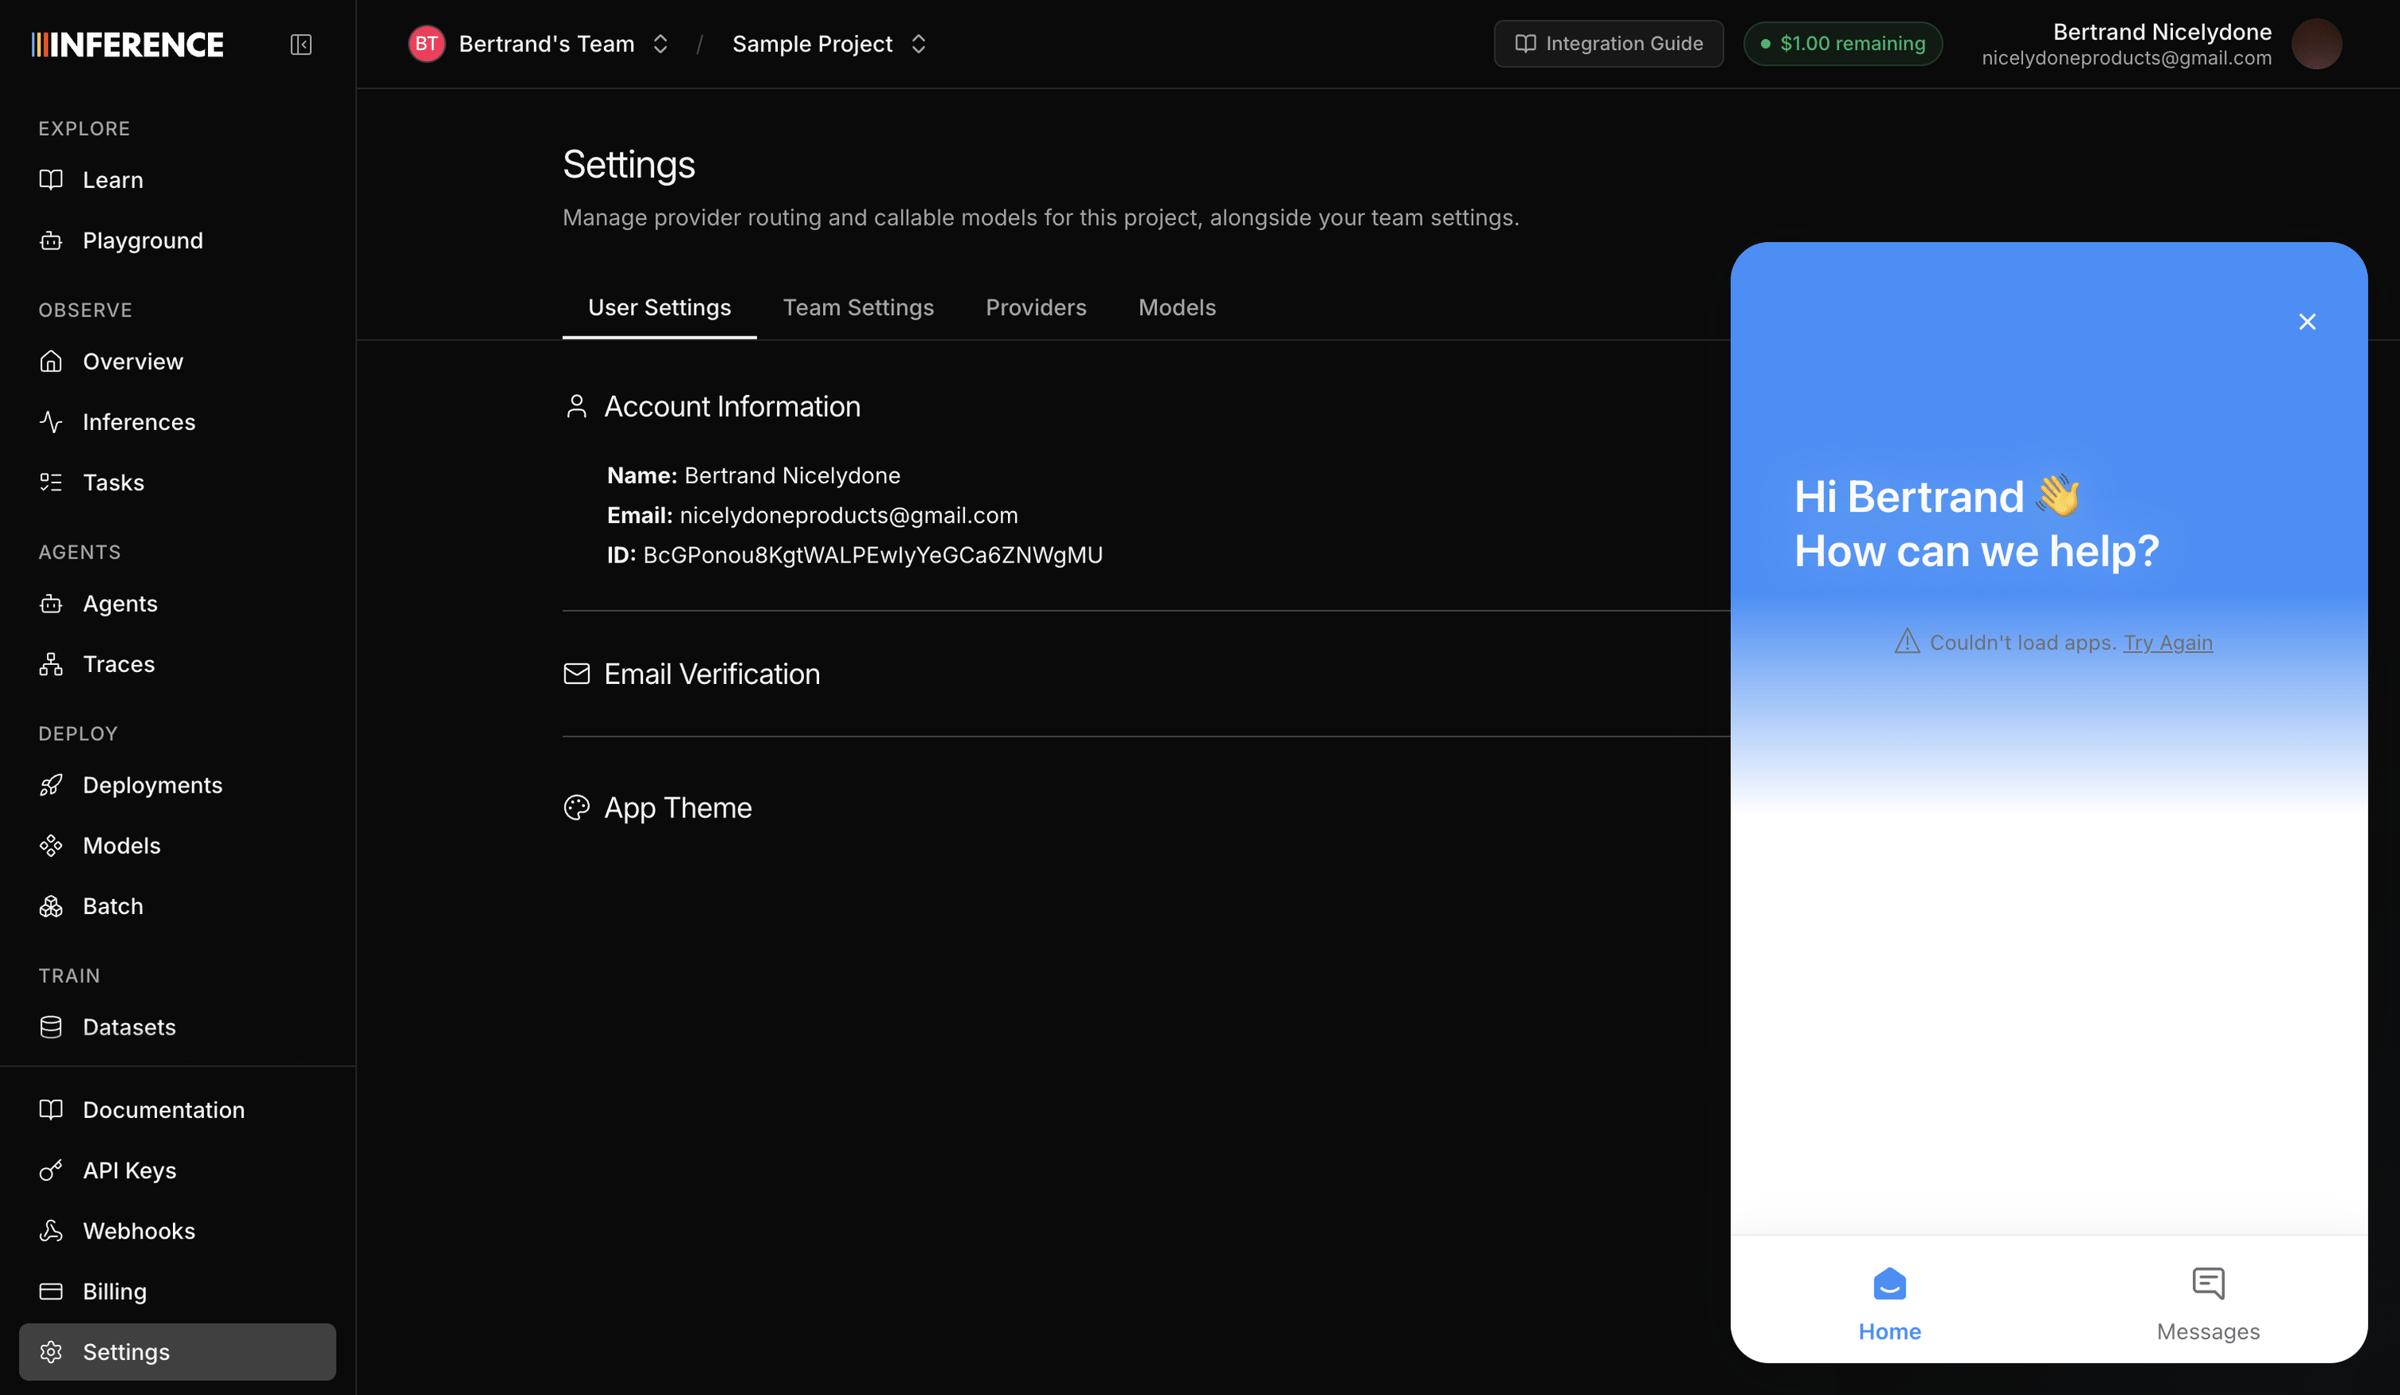Image resolution: width=2400 pixels, height=1395 pixels.
Task: Open the Webhooks icon
Action: tap(51, 1231)
